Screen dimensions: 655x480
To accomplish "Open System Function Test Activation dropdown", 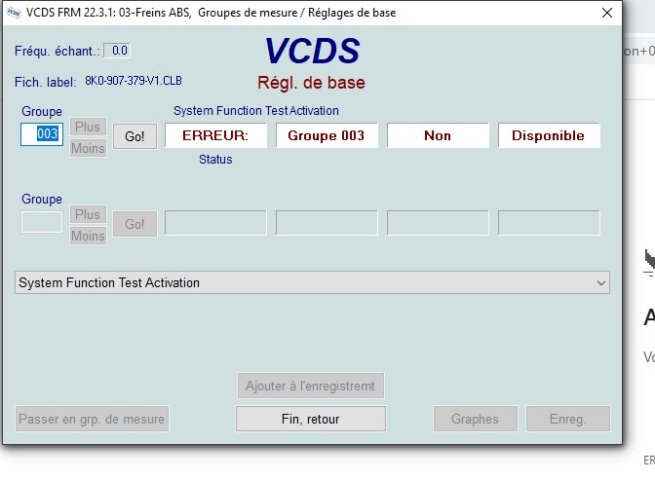I will pos(312,283).
